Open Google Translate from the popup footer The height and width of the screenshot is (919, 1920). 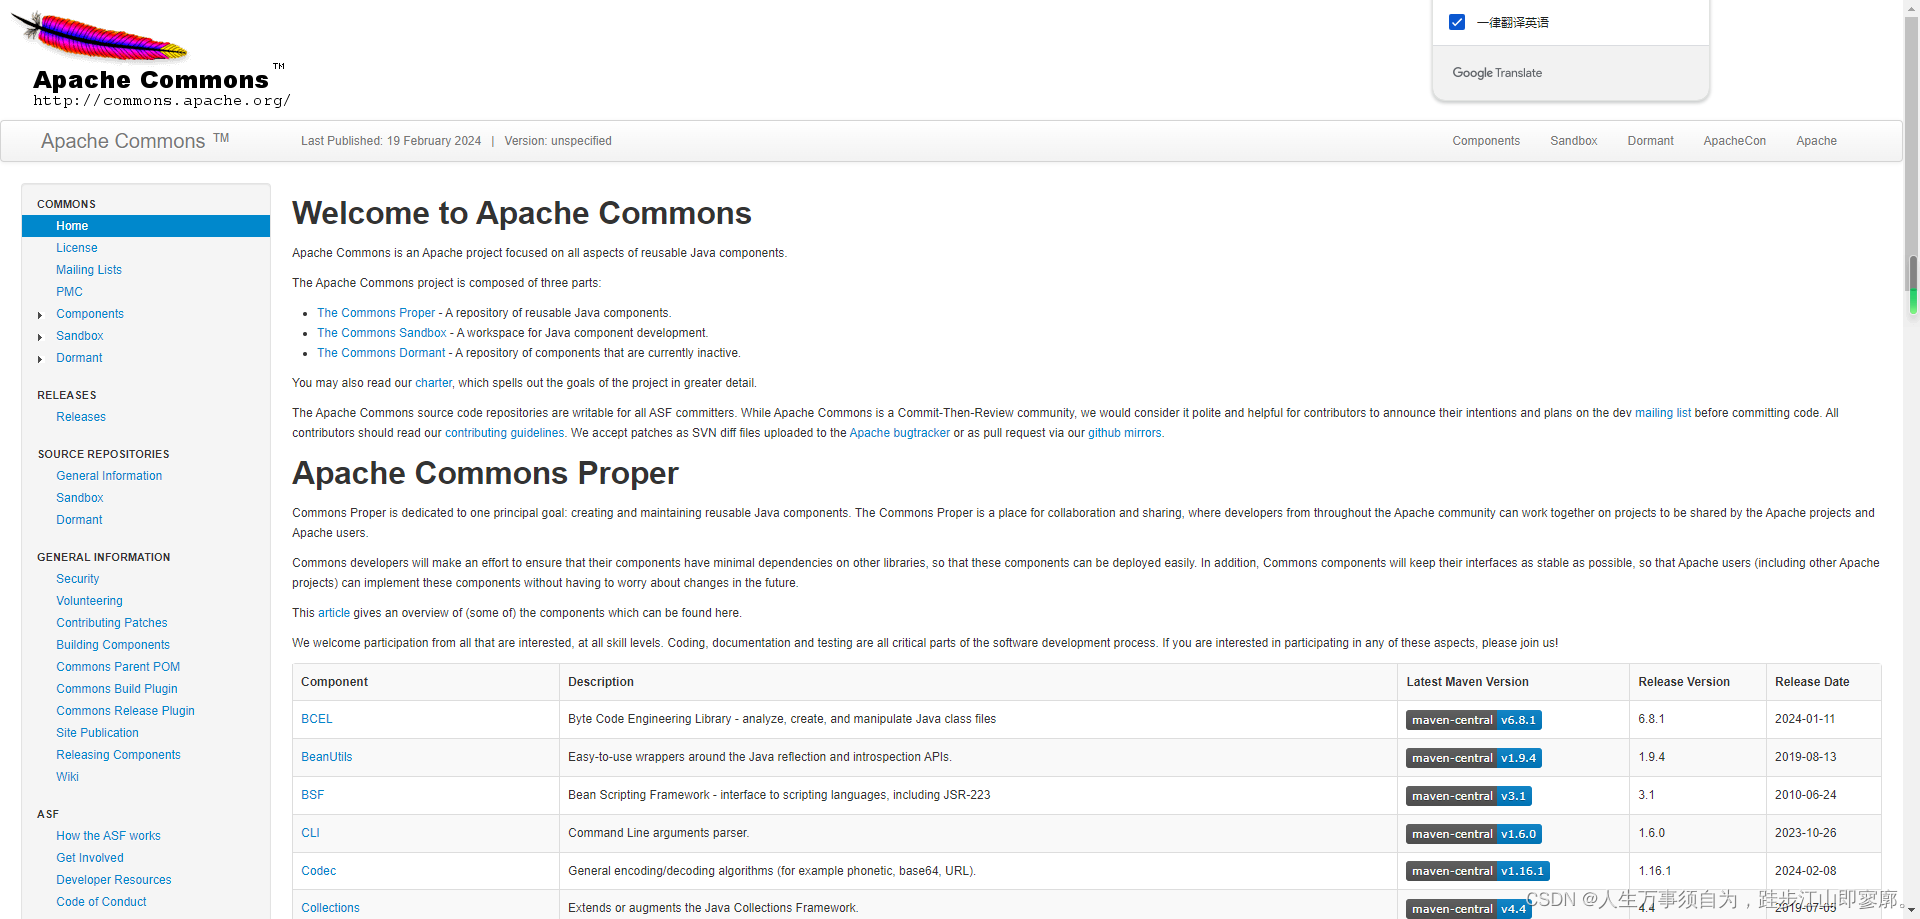(x=1497, y=72)
